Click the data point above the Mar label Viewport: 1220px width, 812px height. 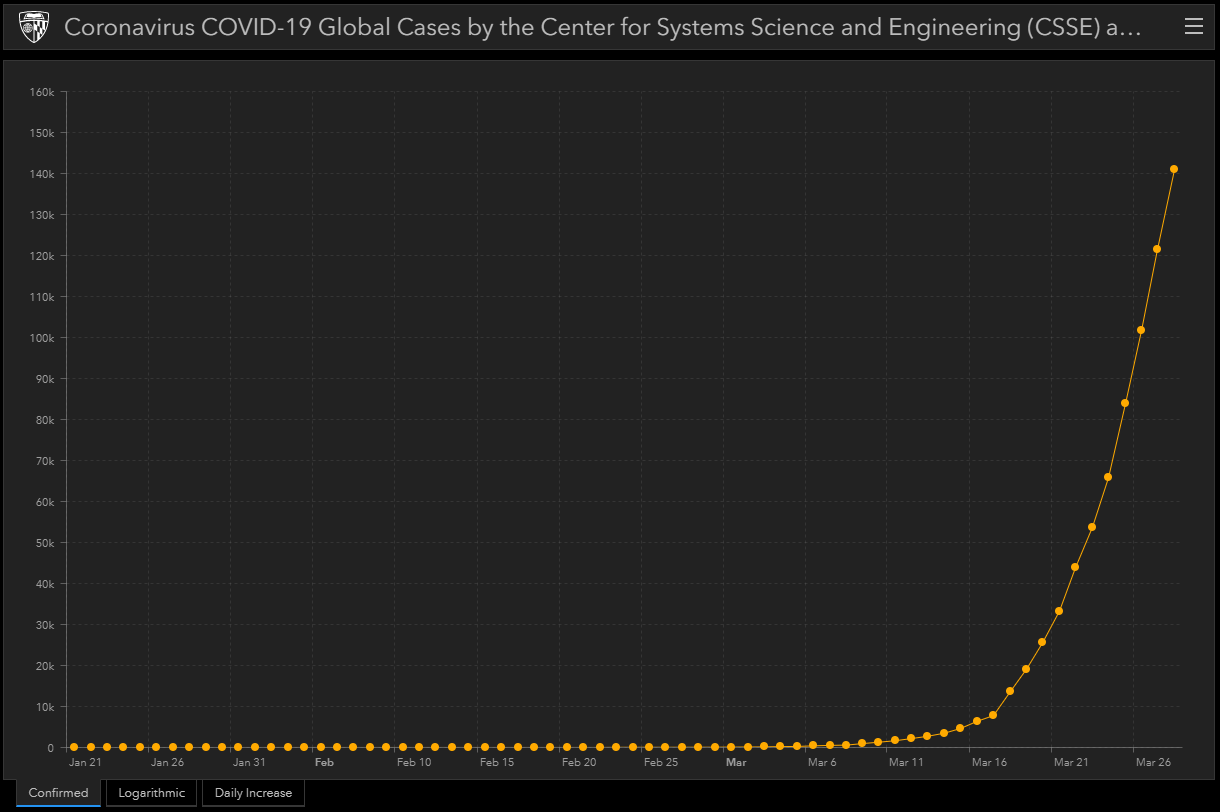click(731, 747)
